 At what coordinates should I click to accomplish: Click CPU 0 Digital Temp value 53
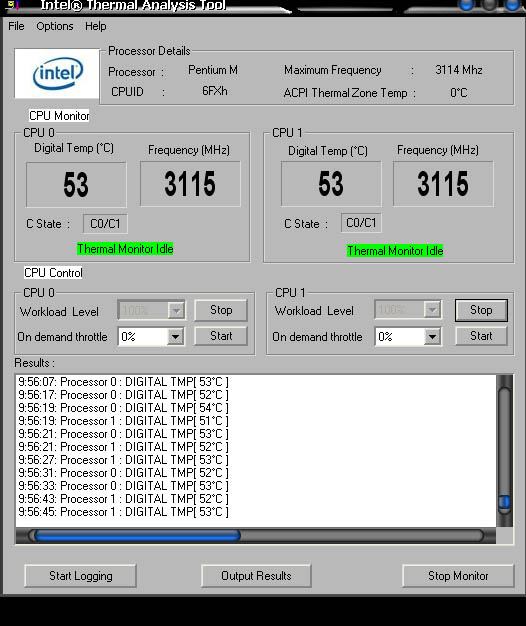point(76,185)
